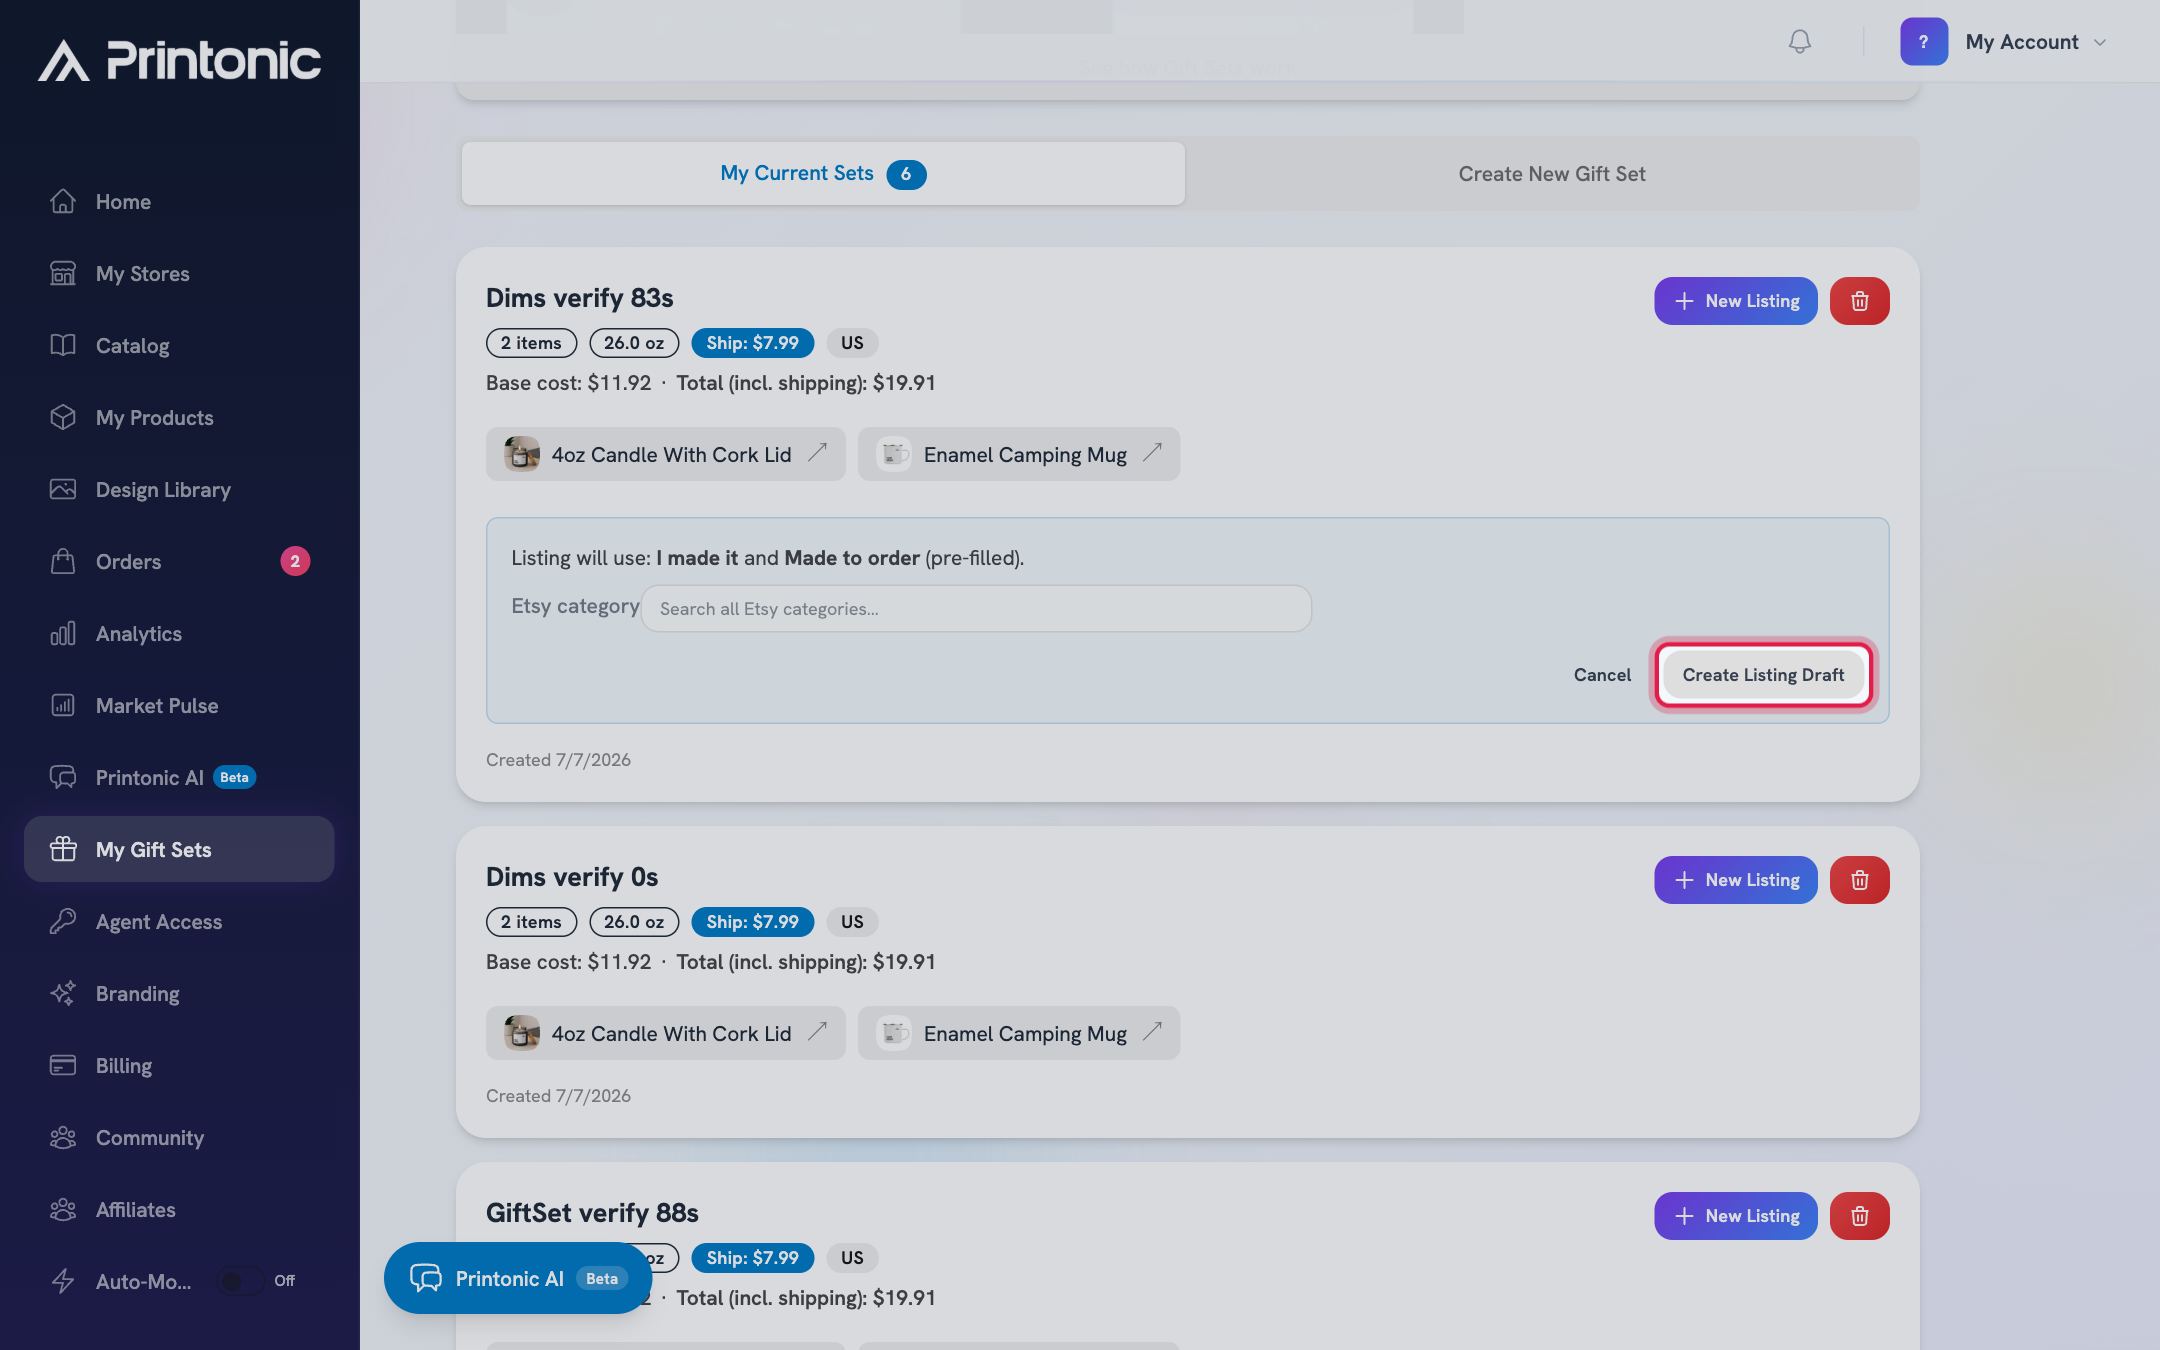The image size is (2160, 1350).
Task: Click candle thumbnail in Dims verify 83s
Action: pos(521,454)
